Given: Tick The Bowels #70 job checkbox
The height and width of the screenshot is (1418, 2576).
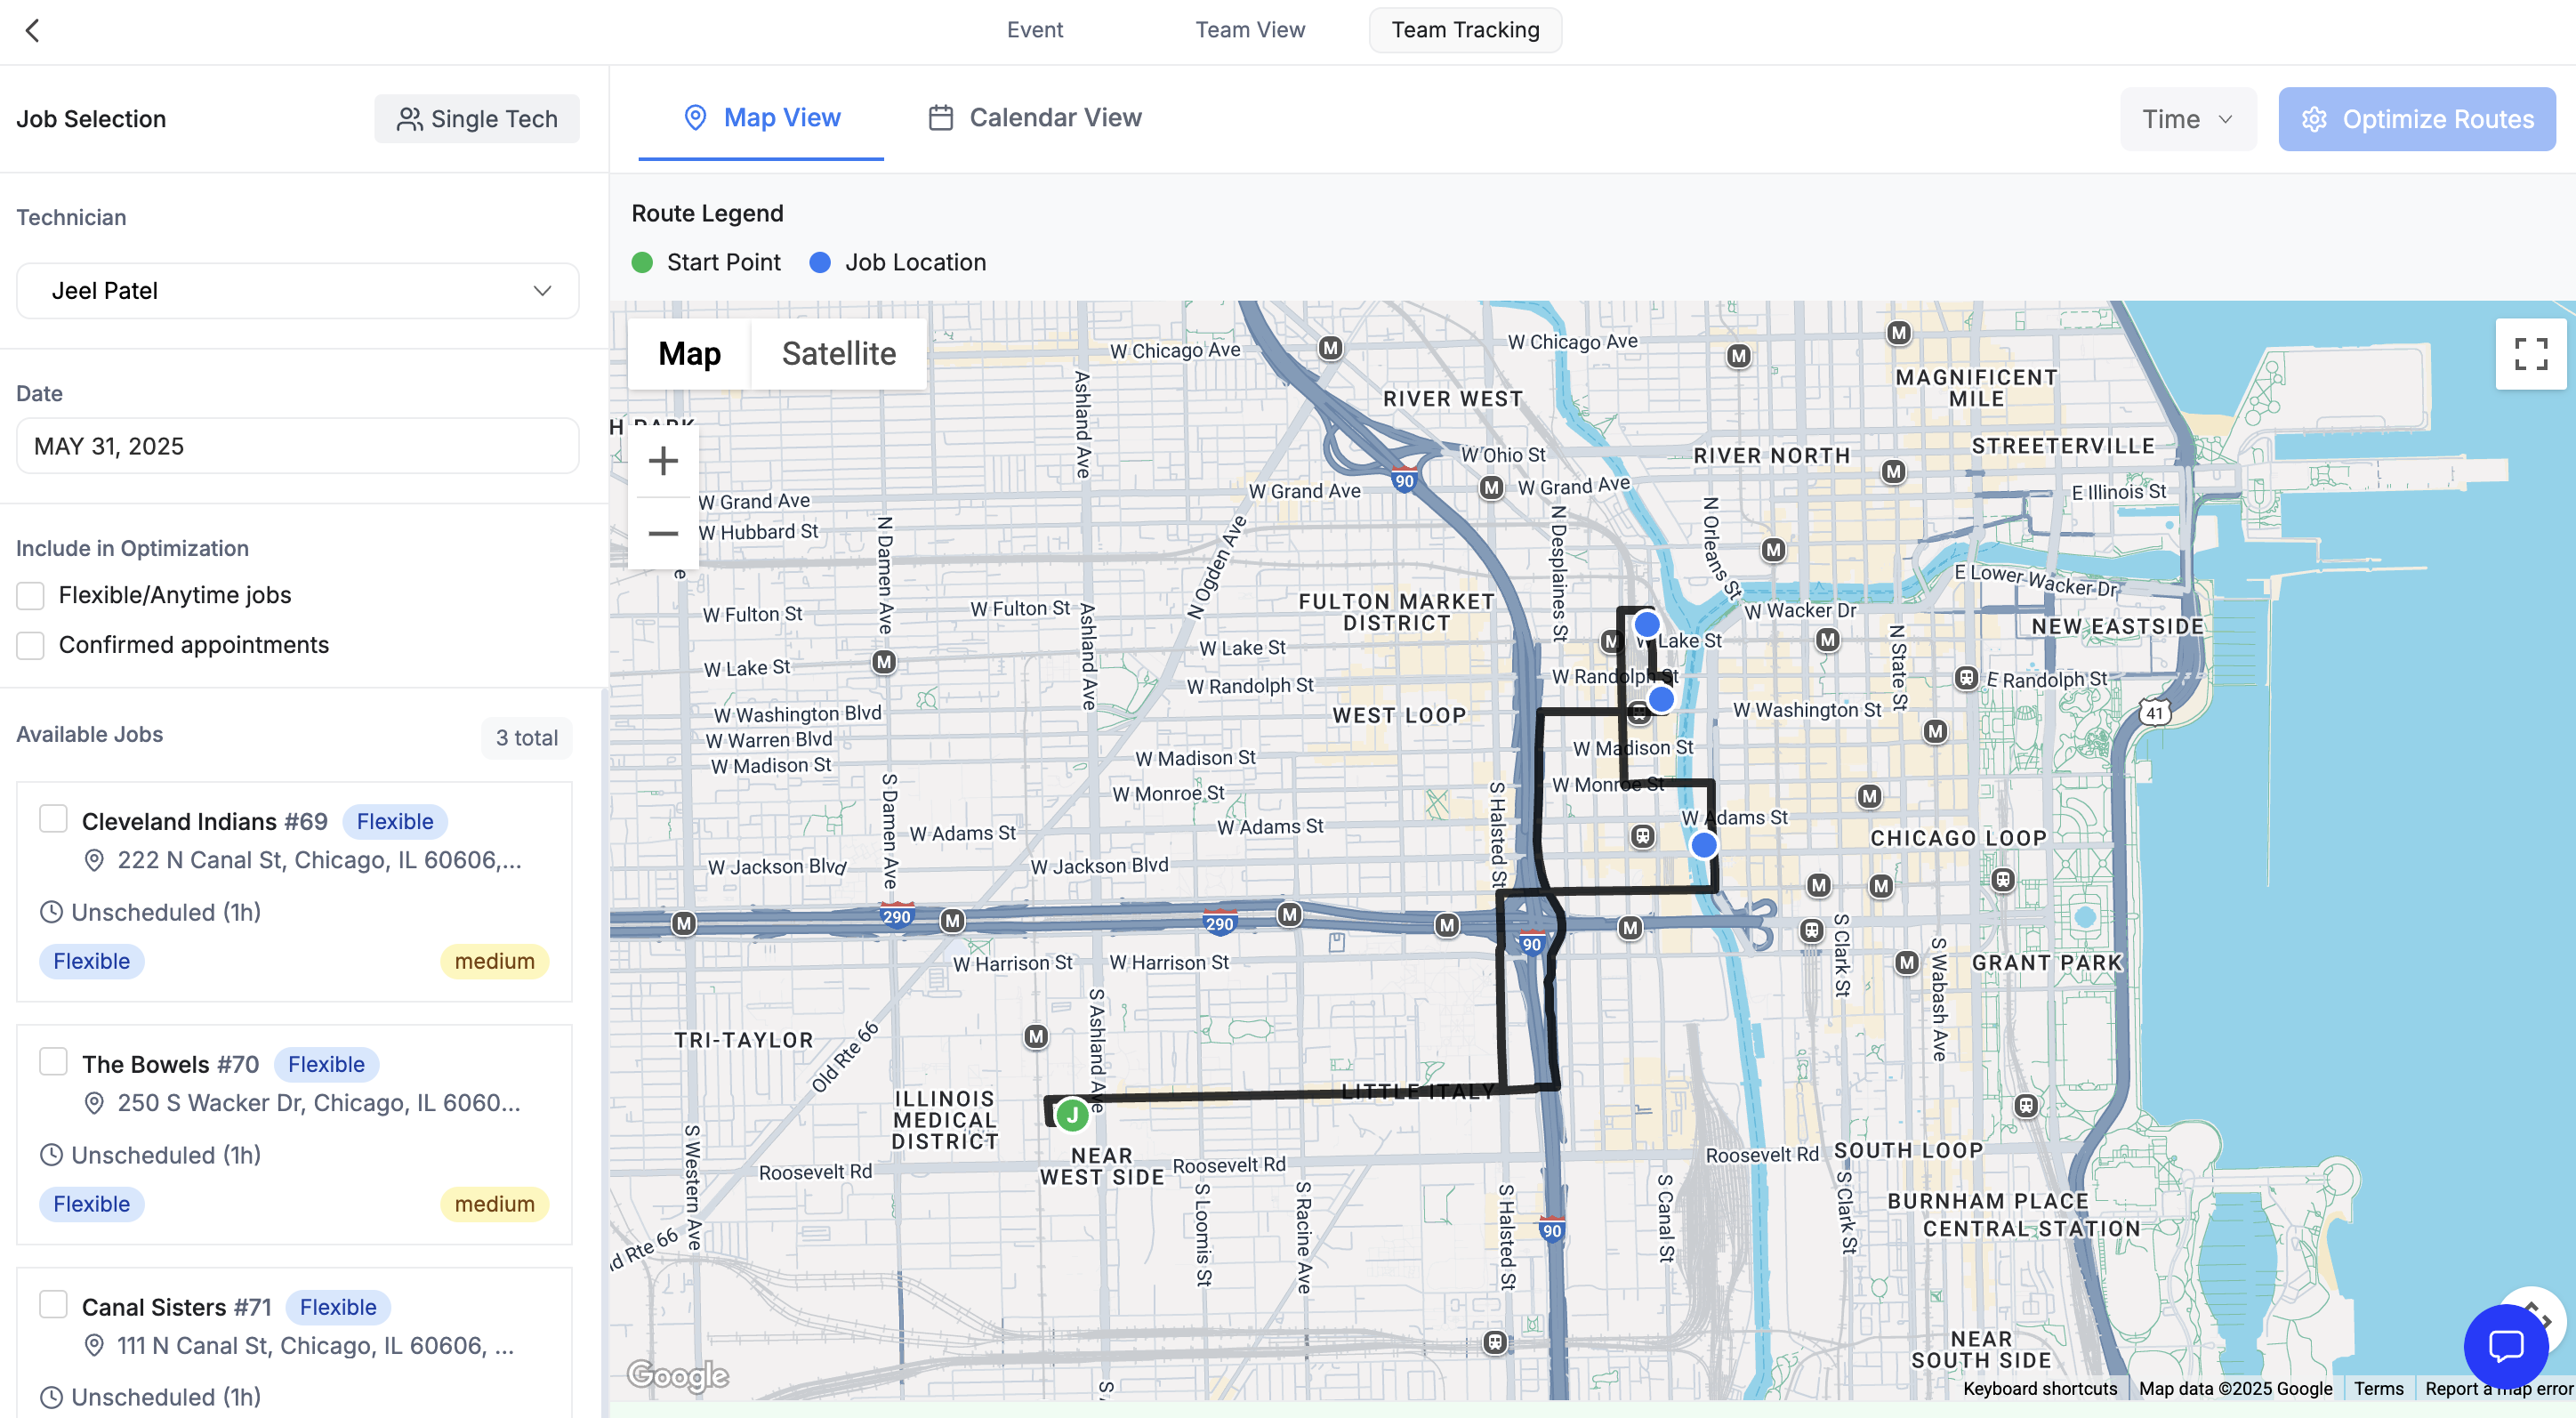Looking at the screenshot, I should point(53,1062).
